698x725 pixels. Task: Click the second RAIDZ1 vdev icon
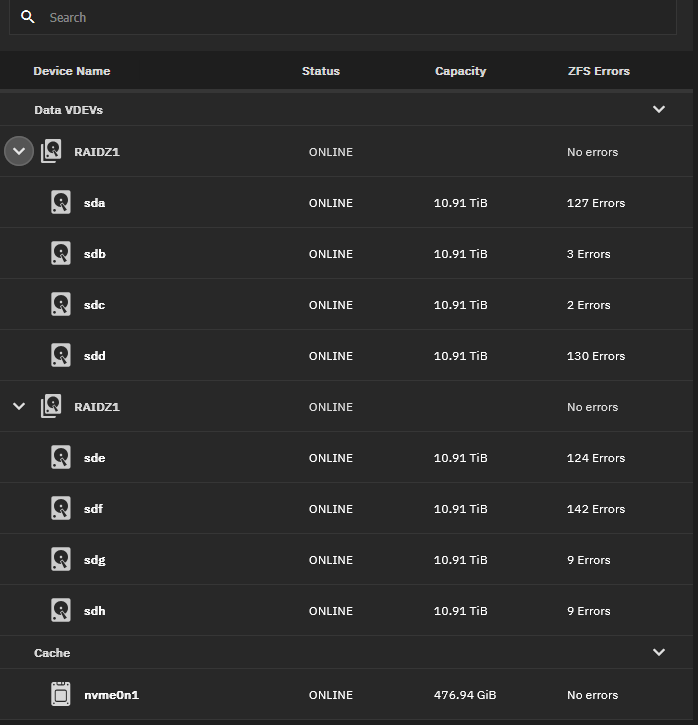tap(51, 407)
